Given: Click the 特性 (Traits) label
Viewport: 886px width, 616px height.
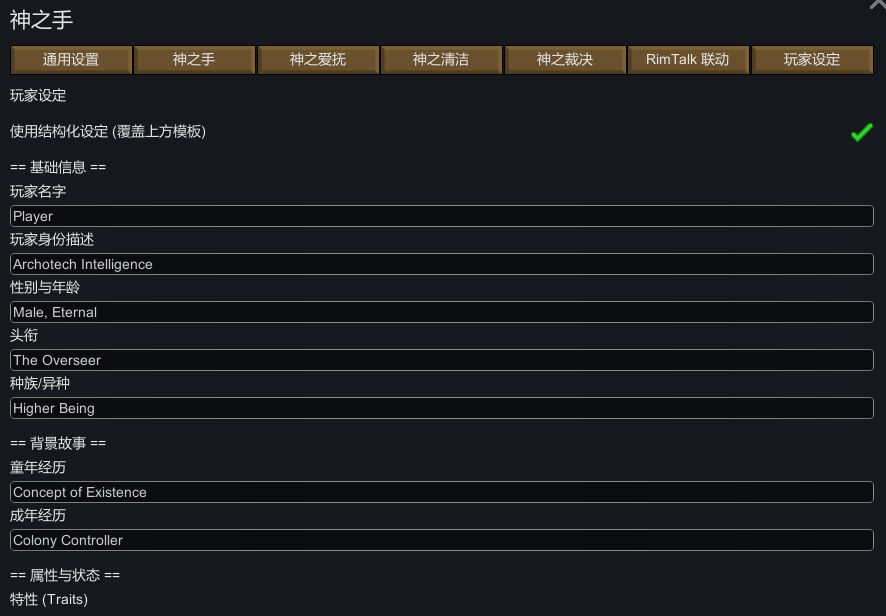Looking at the screenshot, I should [49, 599].
